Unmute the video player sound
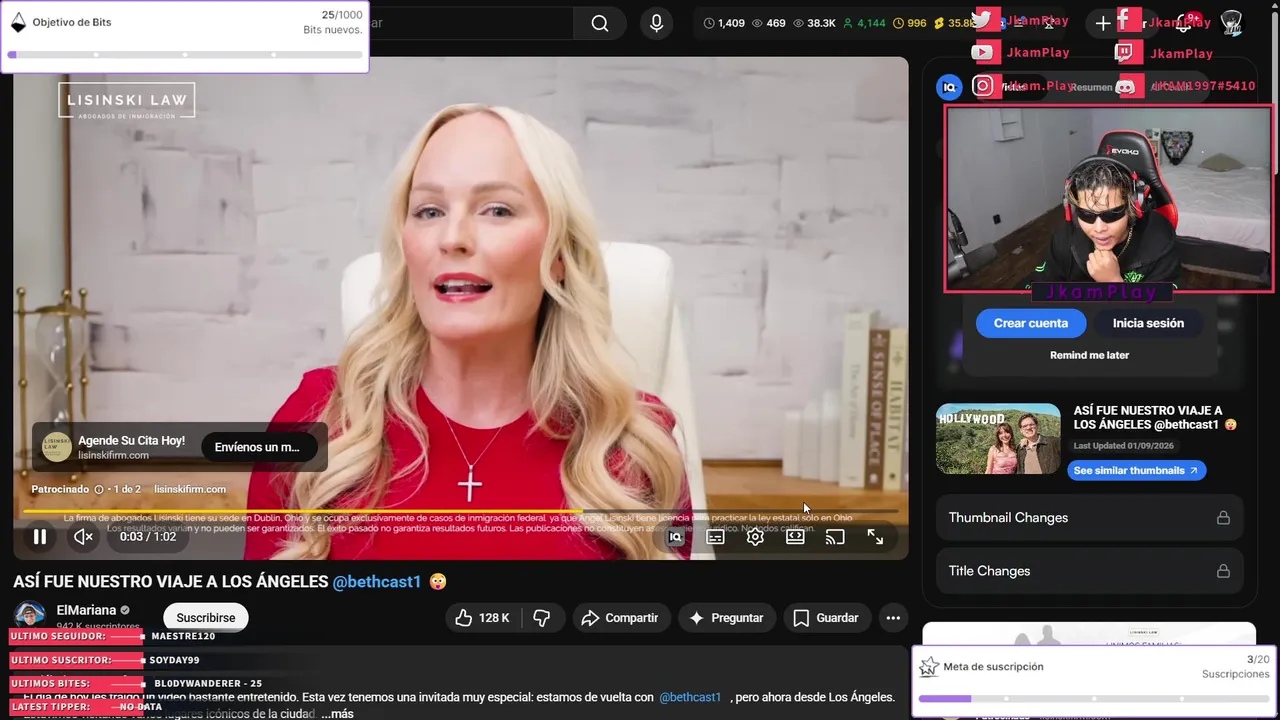 point(84,537)
